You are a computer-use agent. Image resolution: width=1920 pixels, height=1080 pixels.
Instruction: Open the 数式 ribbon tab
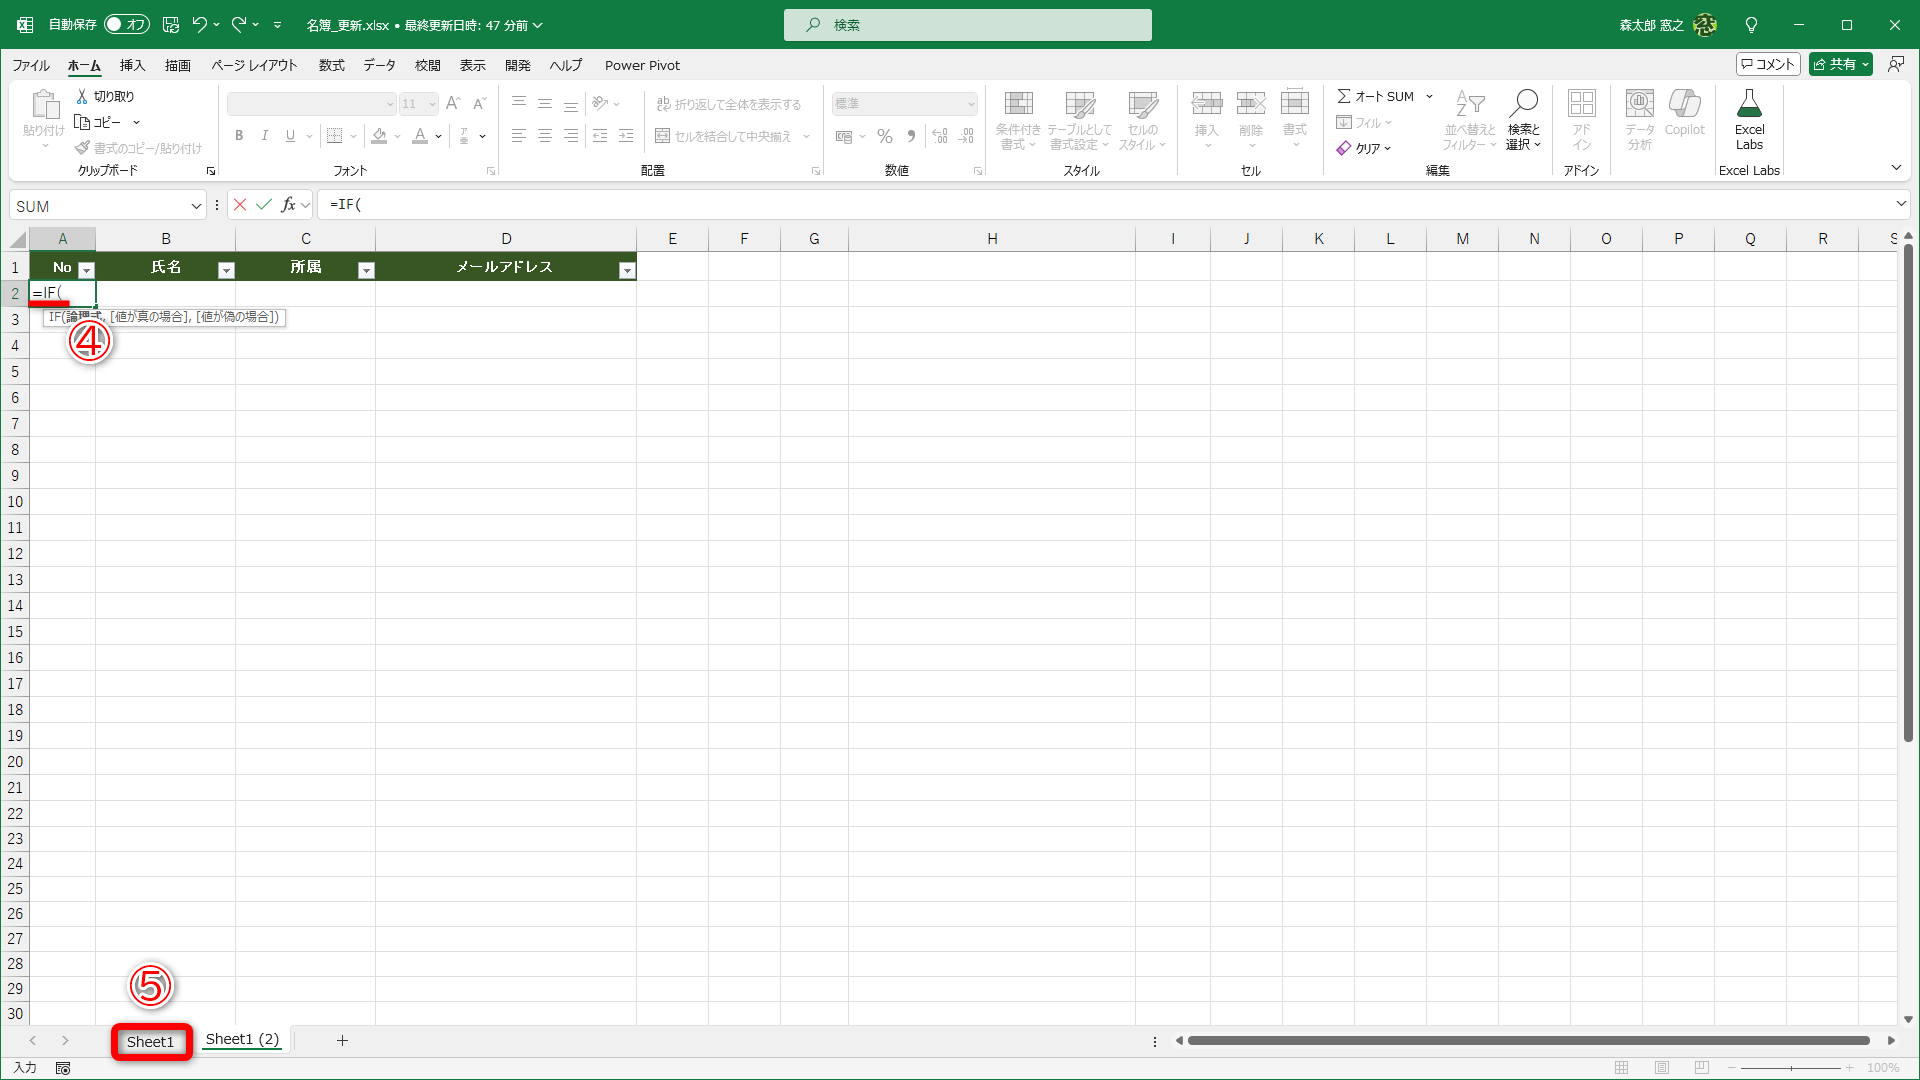point(331,65)
